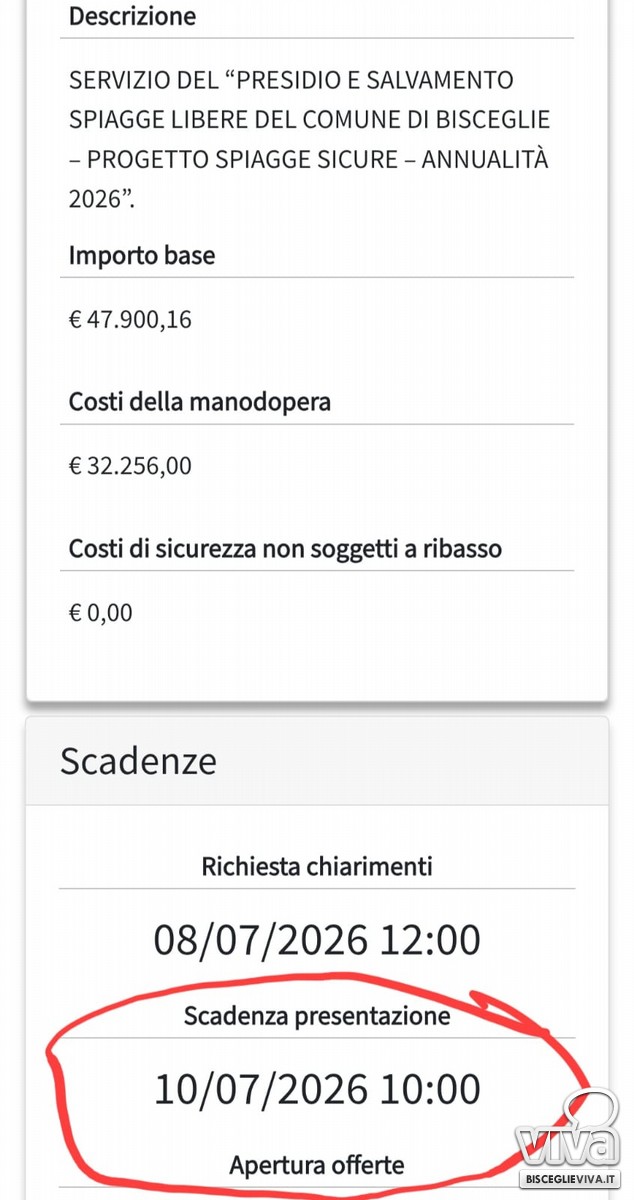Select the Descrizione heading
This screenshot has width=634, height=1200.
tap(132, 17)
